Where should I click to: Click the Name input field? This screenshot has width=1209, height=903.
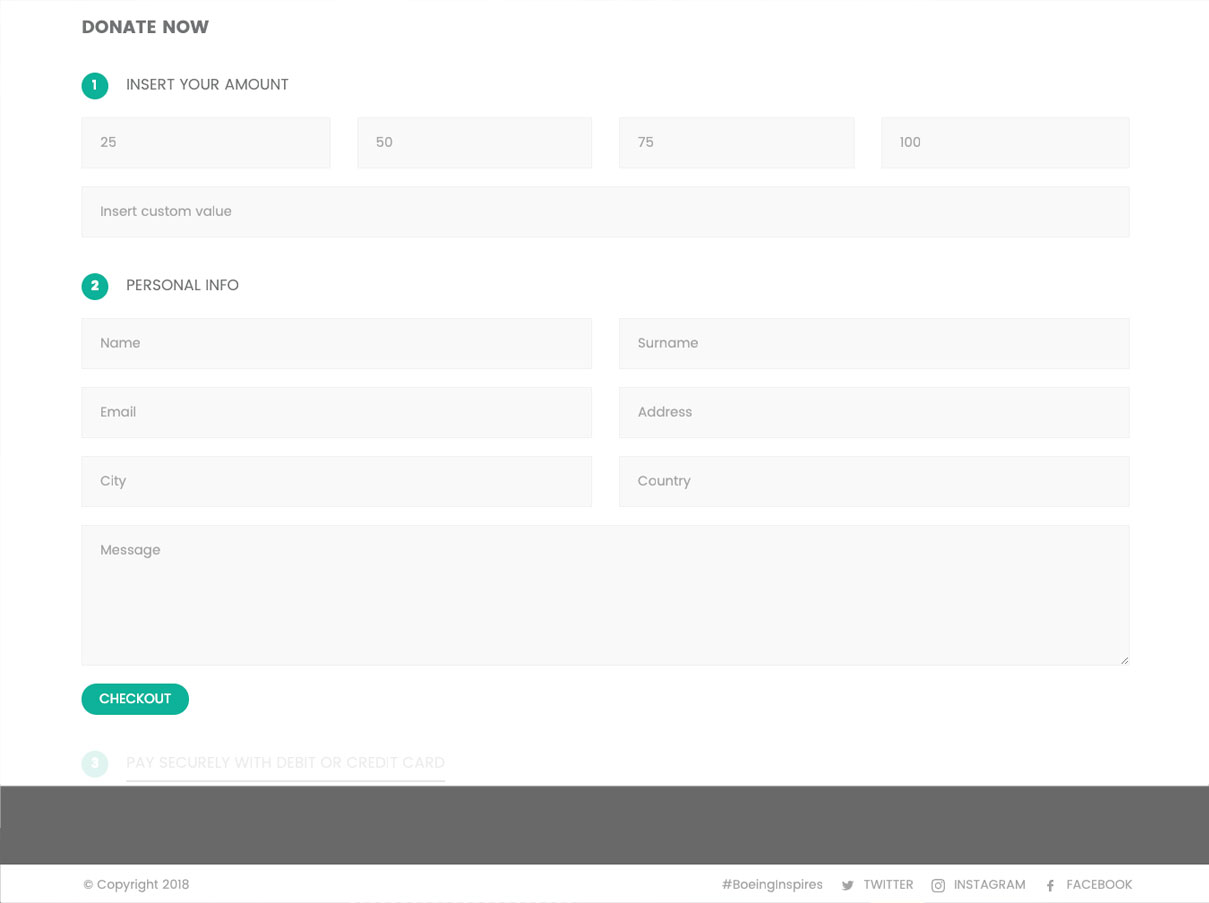click(x=336, y=343)
